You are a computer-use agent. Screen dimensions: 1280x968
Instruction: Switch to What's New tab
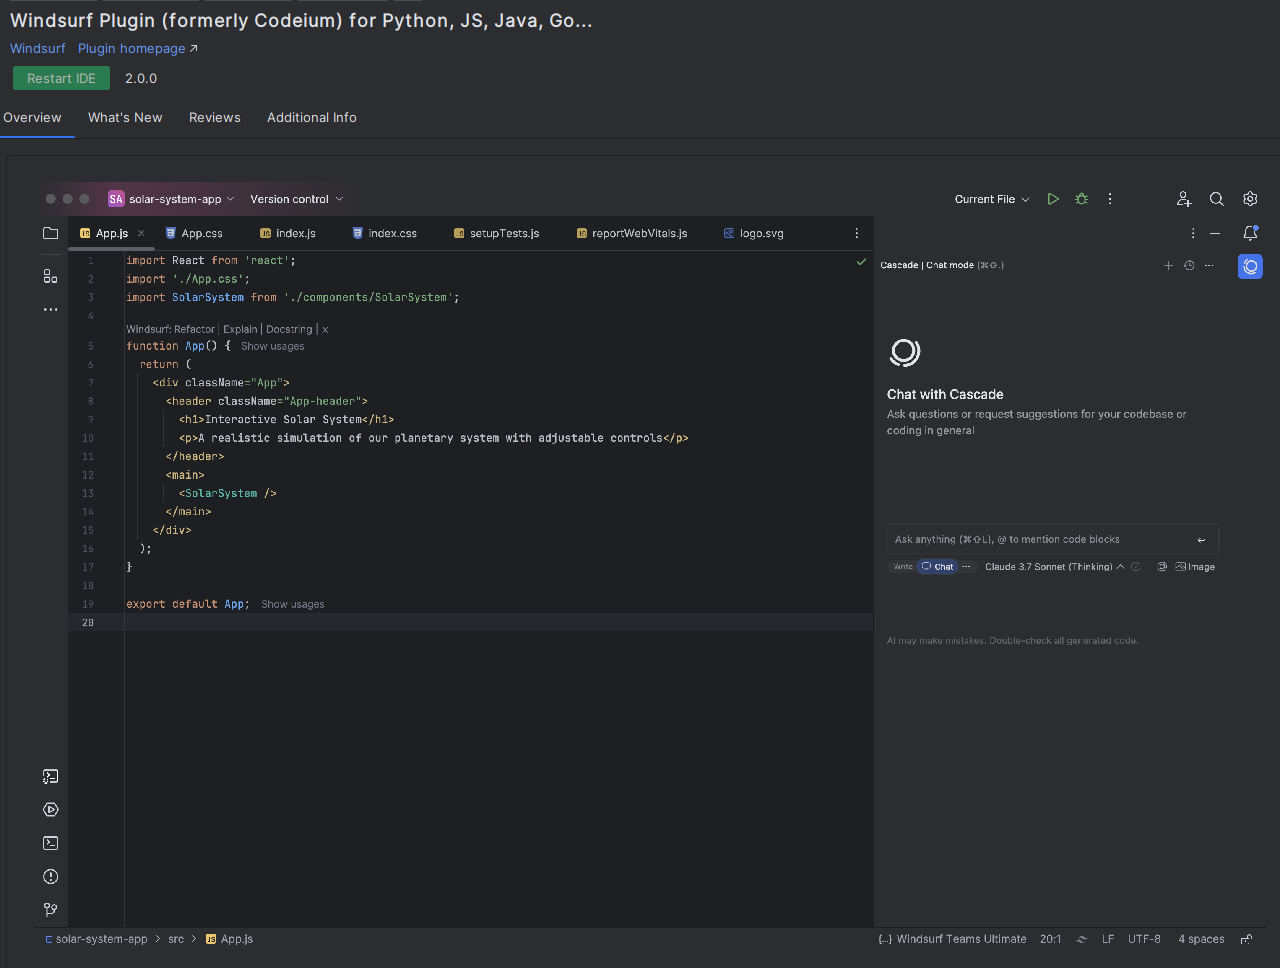point(125,118)
